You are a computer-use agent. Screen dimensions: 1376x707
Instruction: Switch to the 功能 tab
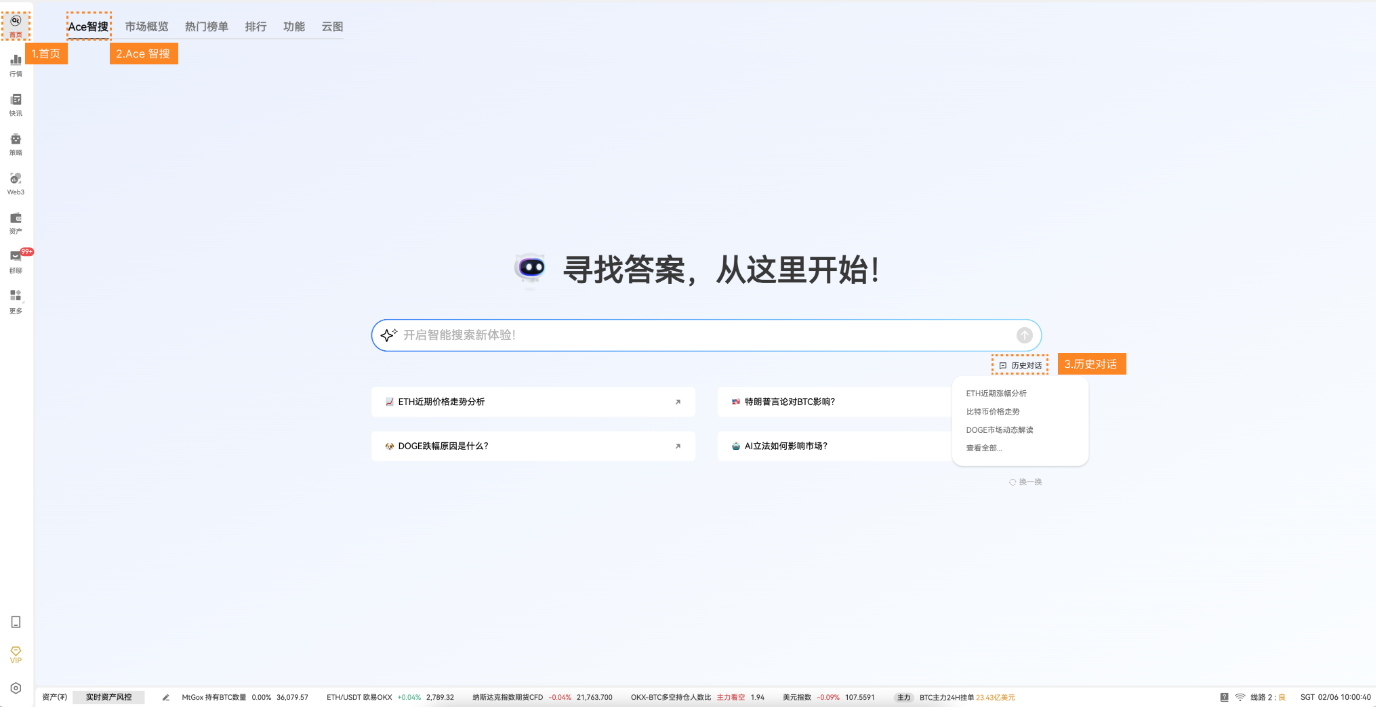click(x=294, y=26)
